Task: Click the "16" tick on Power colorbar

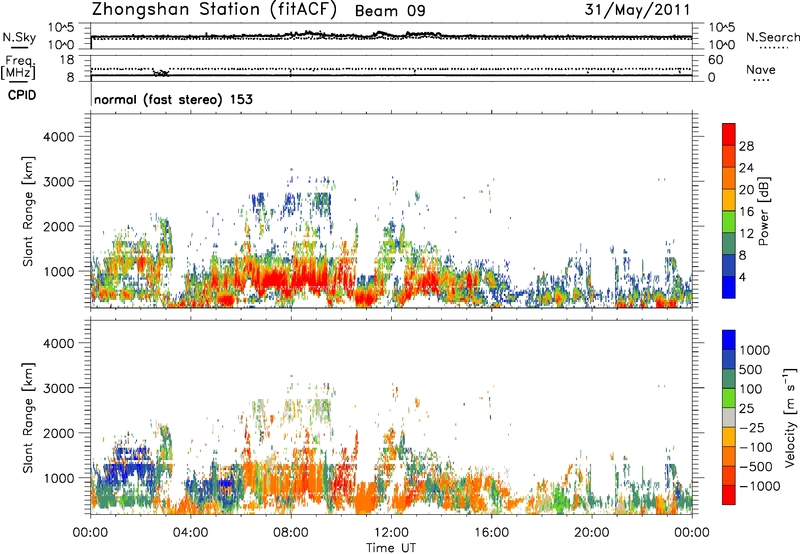Action: coord(746,211)
